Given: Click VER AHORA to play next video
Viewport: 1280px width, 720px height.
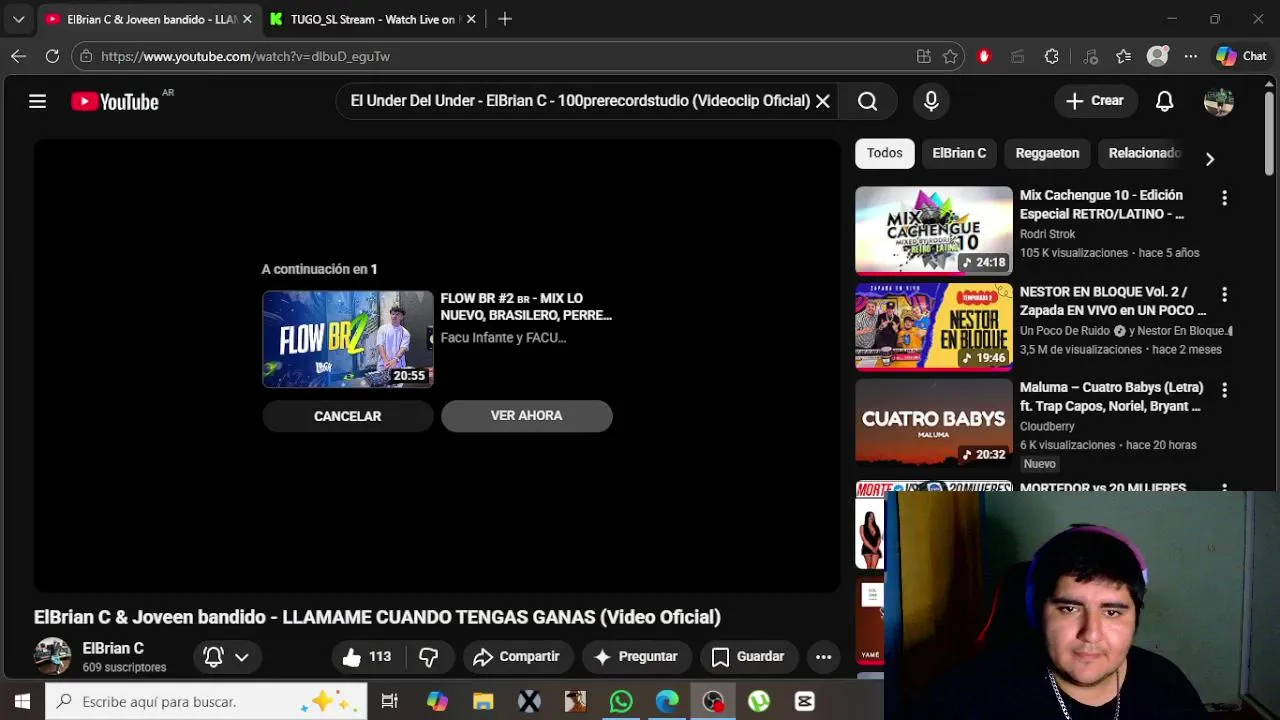Looking at the screenshot, I should coord(526,416).
